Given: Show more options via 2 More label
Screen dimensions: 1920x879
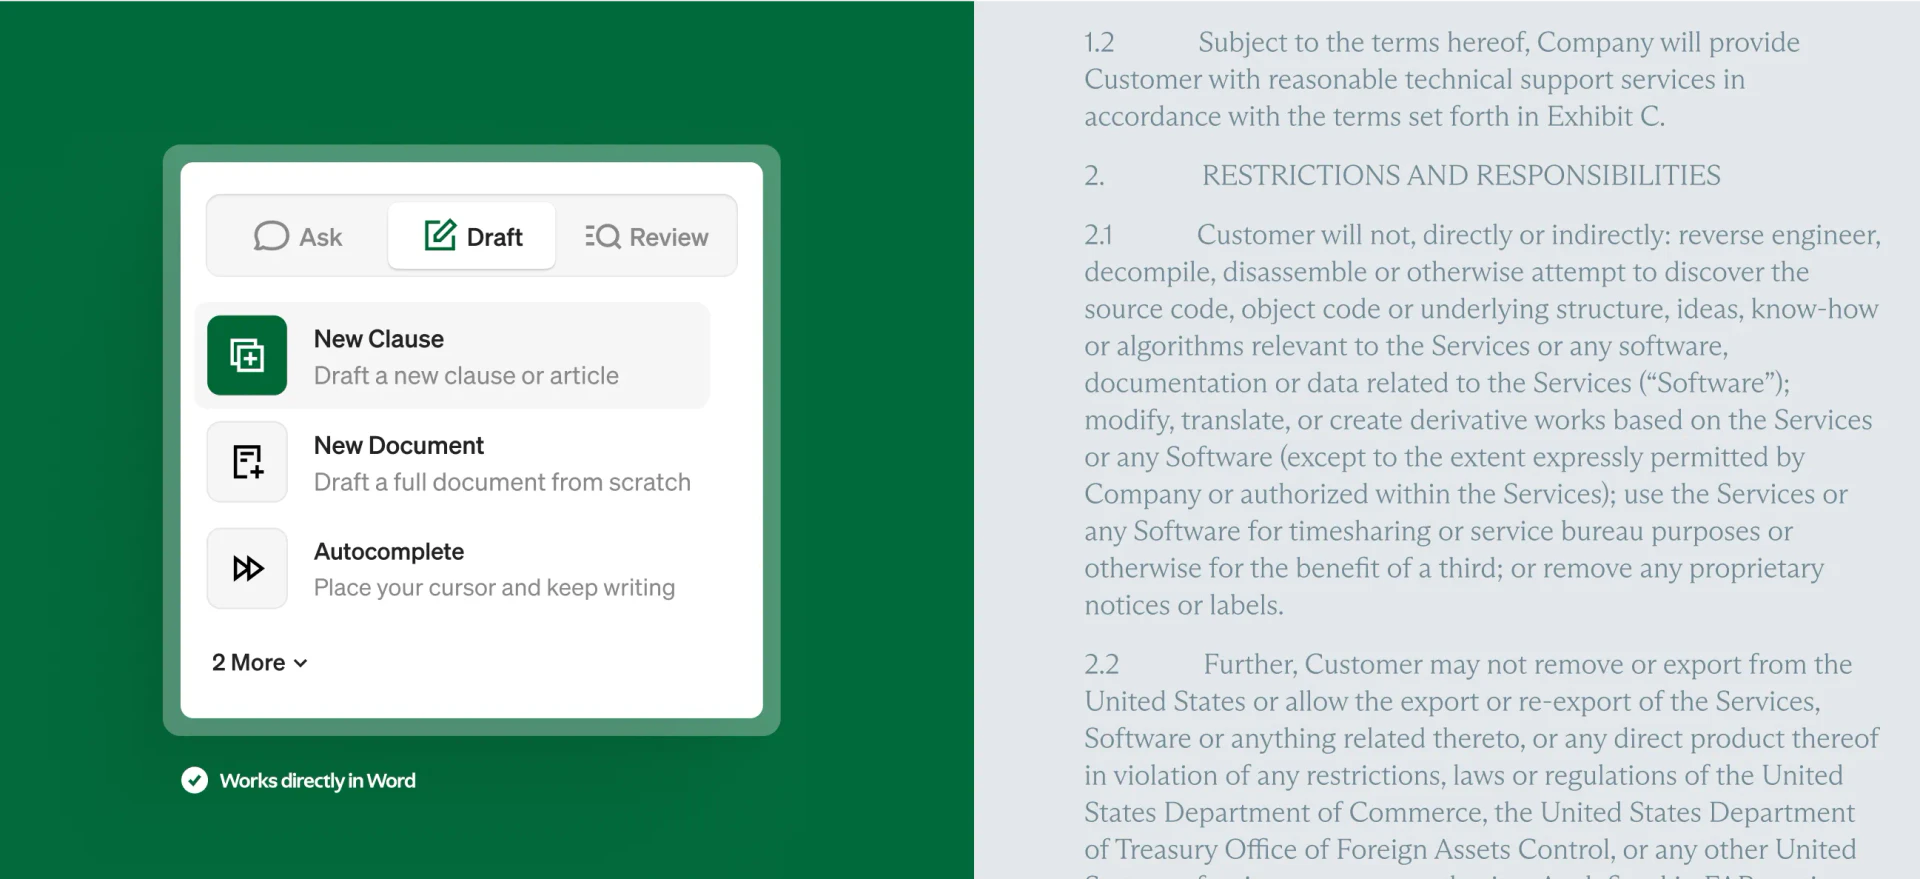Looking at the screenshot, I should point(248,662).
